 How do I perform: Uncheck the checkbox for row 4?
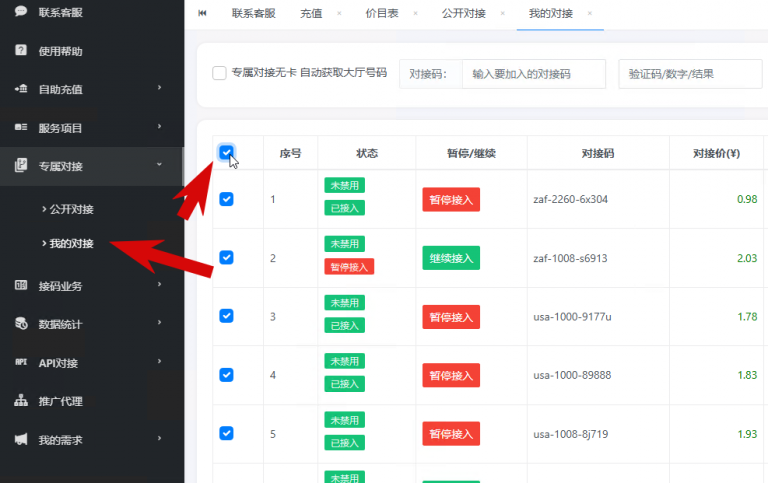tap(226, 375)
